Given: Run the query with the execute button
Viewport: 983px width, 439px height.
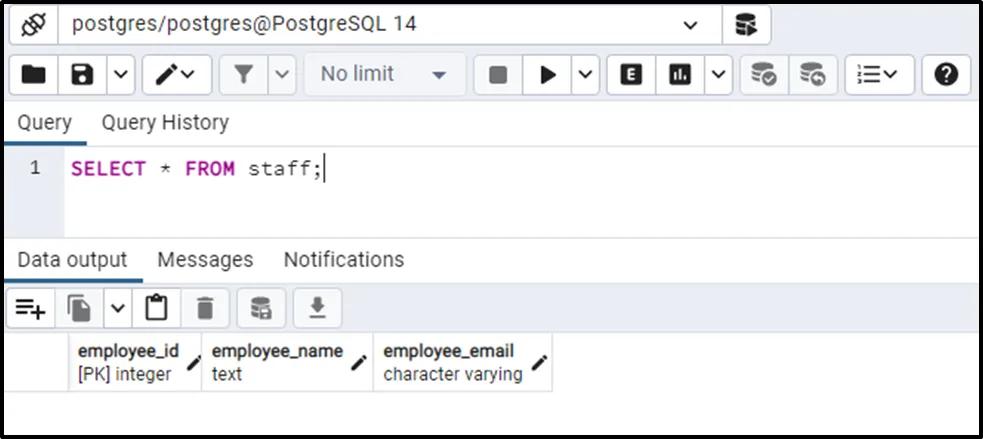Looking at the screenshot, I should point(548,74).
